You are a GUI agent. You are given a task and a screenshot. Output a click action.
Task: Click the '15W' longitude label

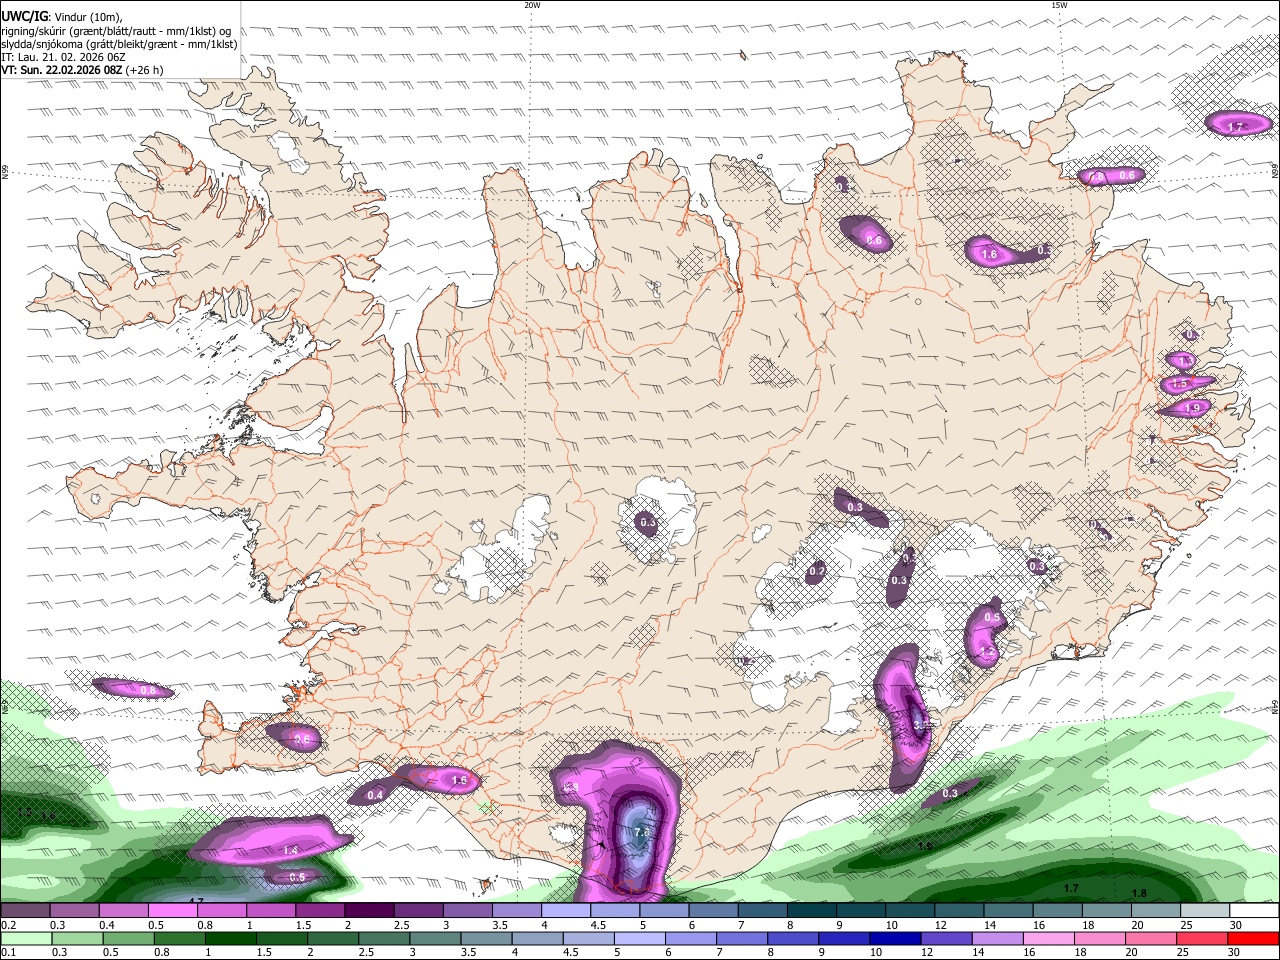click(1059, 5)
